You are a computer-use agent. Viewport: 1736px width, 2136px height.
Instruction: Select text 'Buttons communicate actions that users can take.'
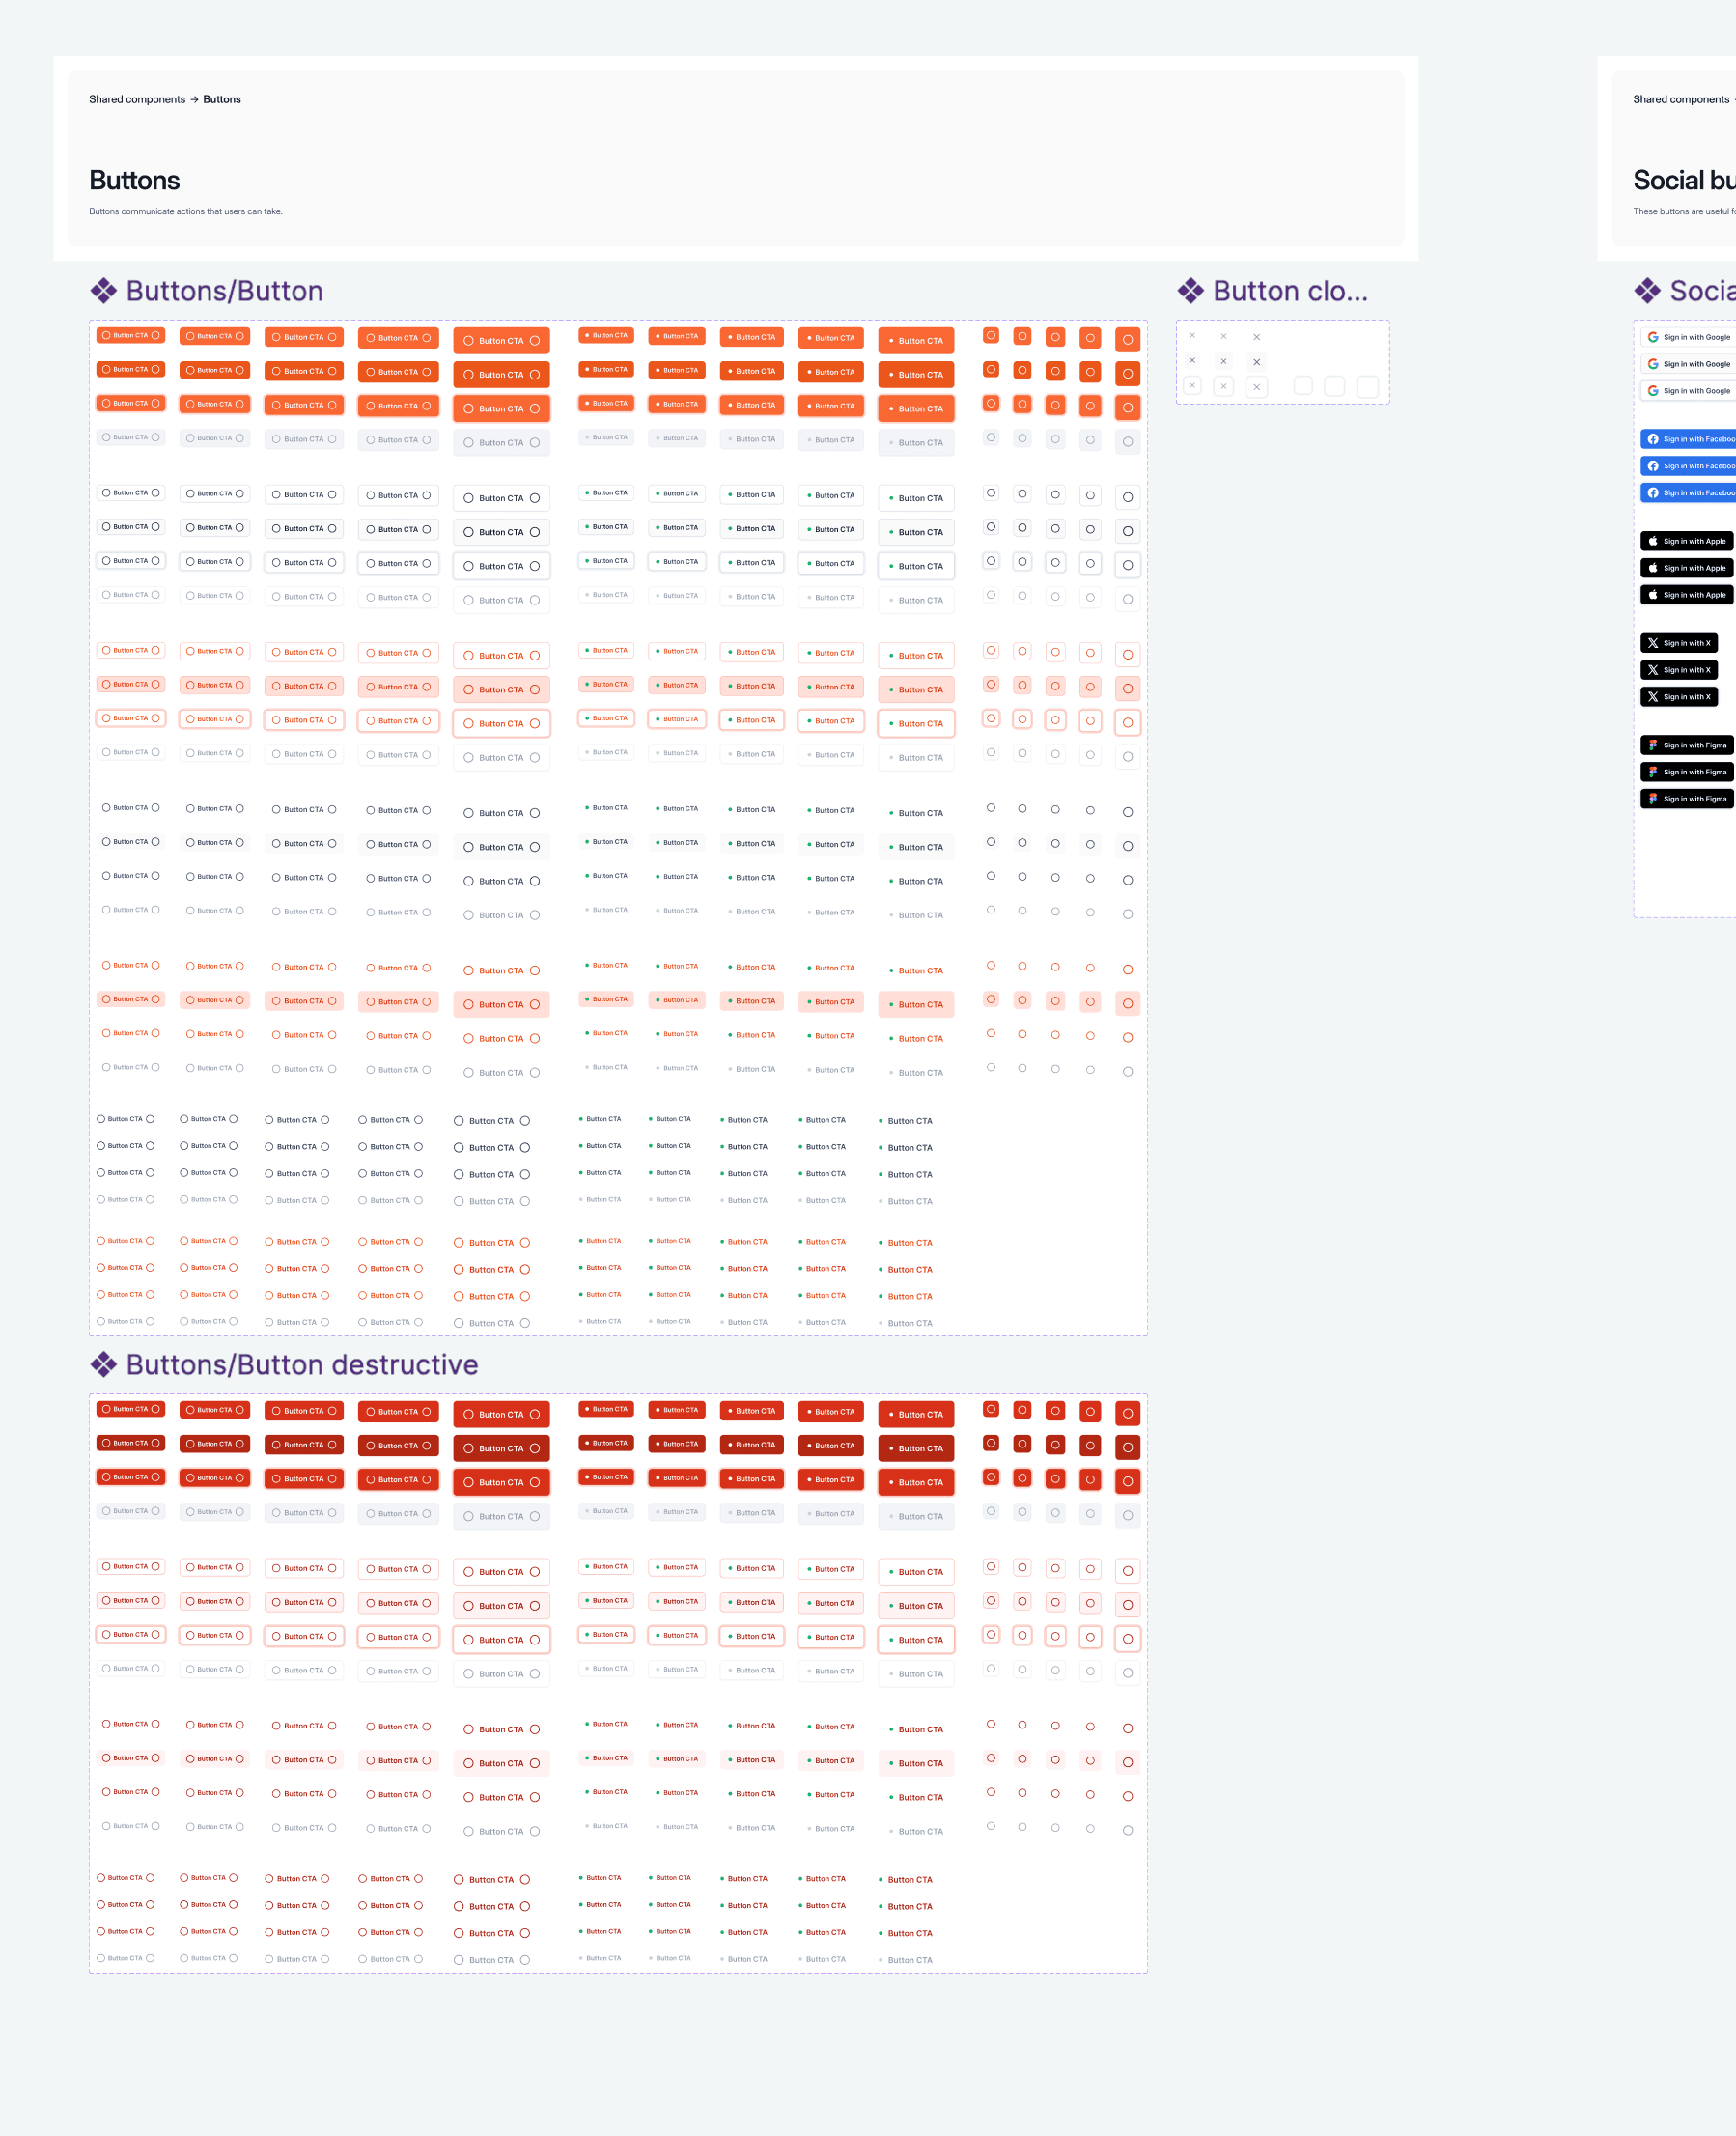186,211
